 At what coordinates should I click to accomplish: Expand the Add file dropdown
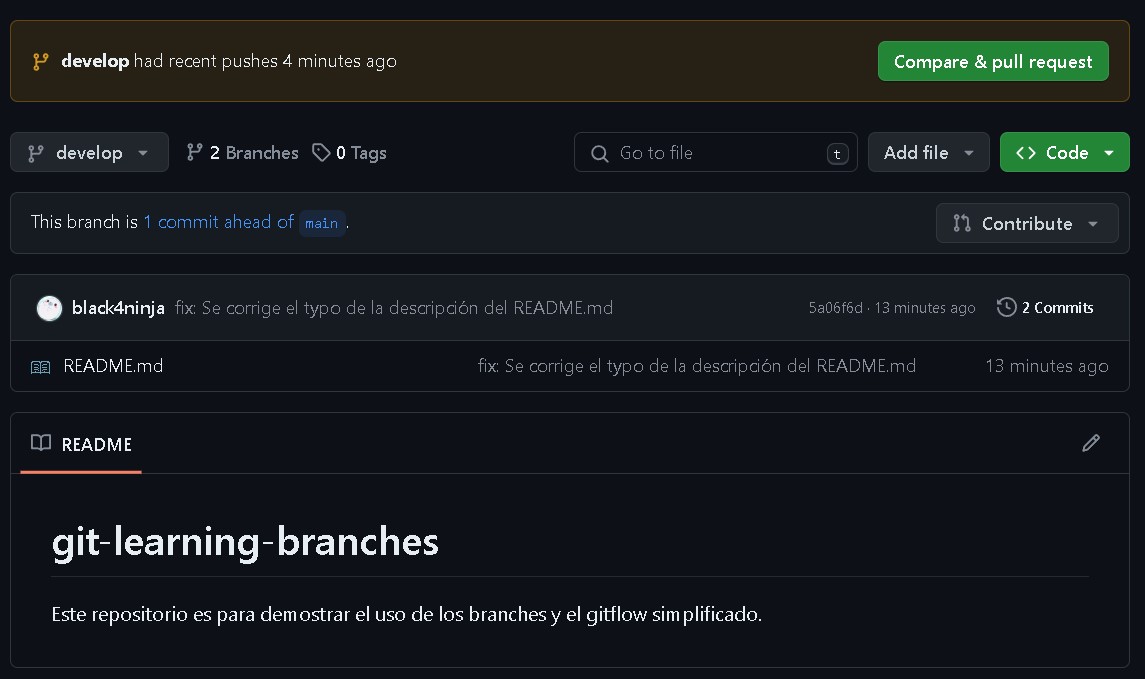click(x=928, y=153)
